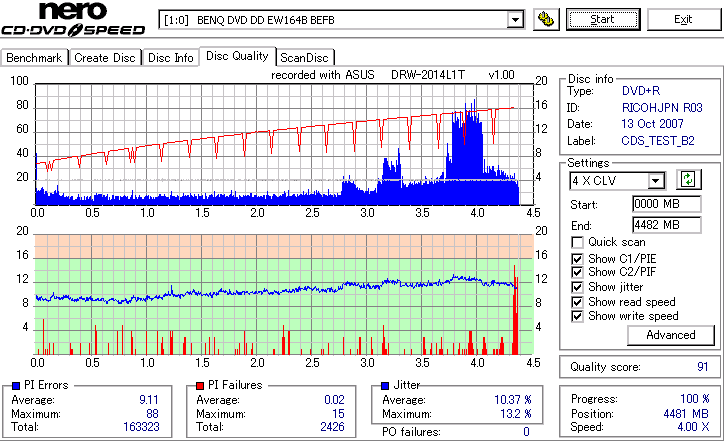724x441 pixels.
Task: Click the Progress value 100 %
Action: 694,399
